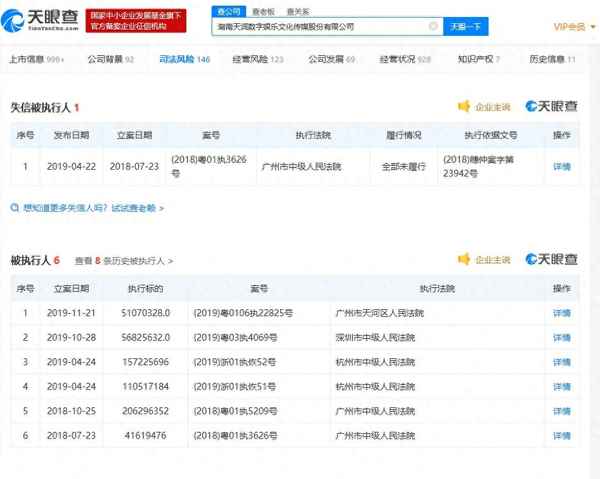
Task: Select the 执行标的 value 157225696
Action: click(x=145, y=362)
